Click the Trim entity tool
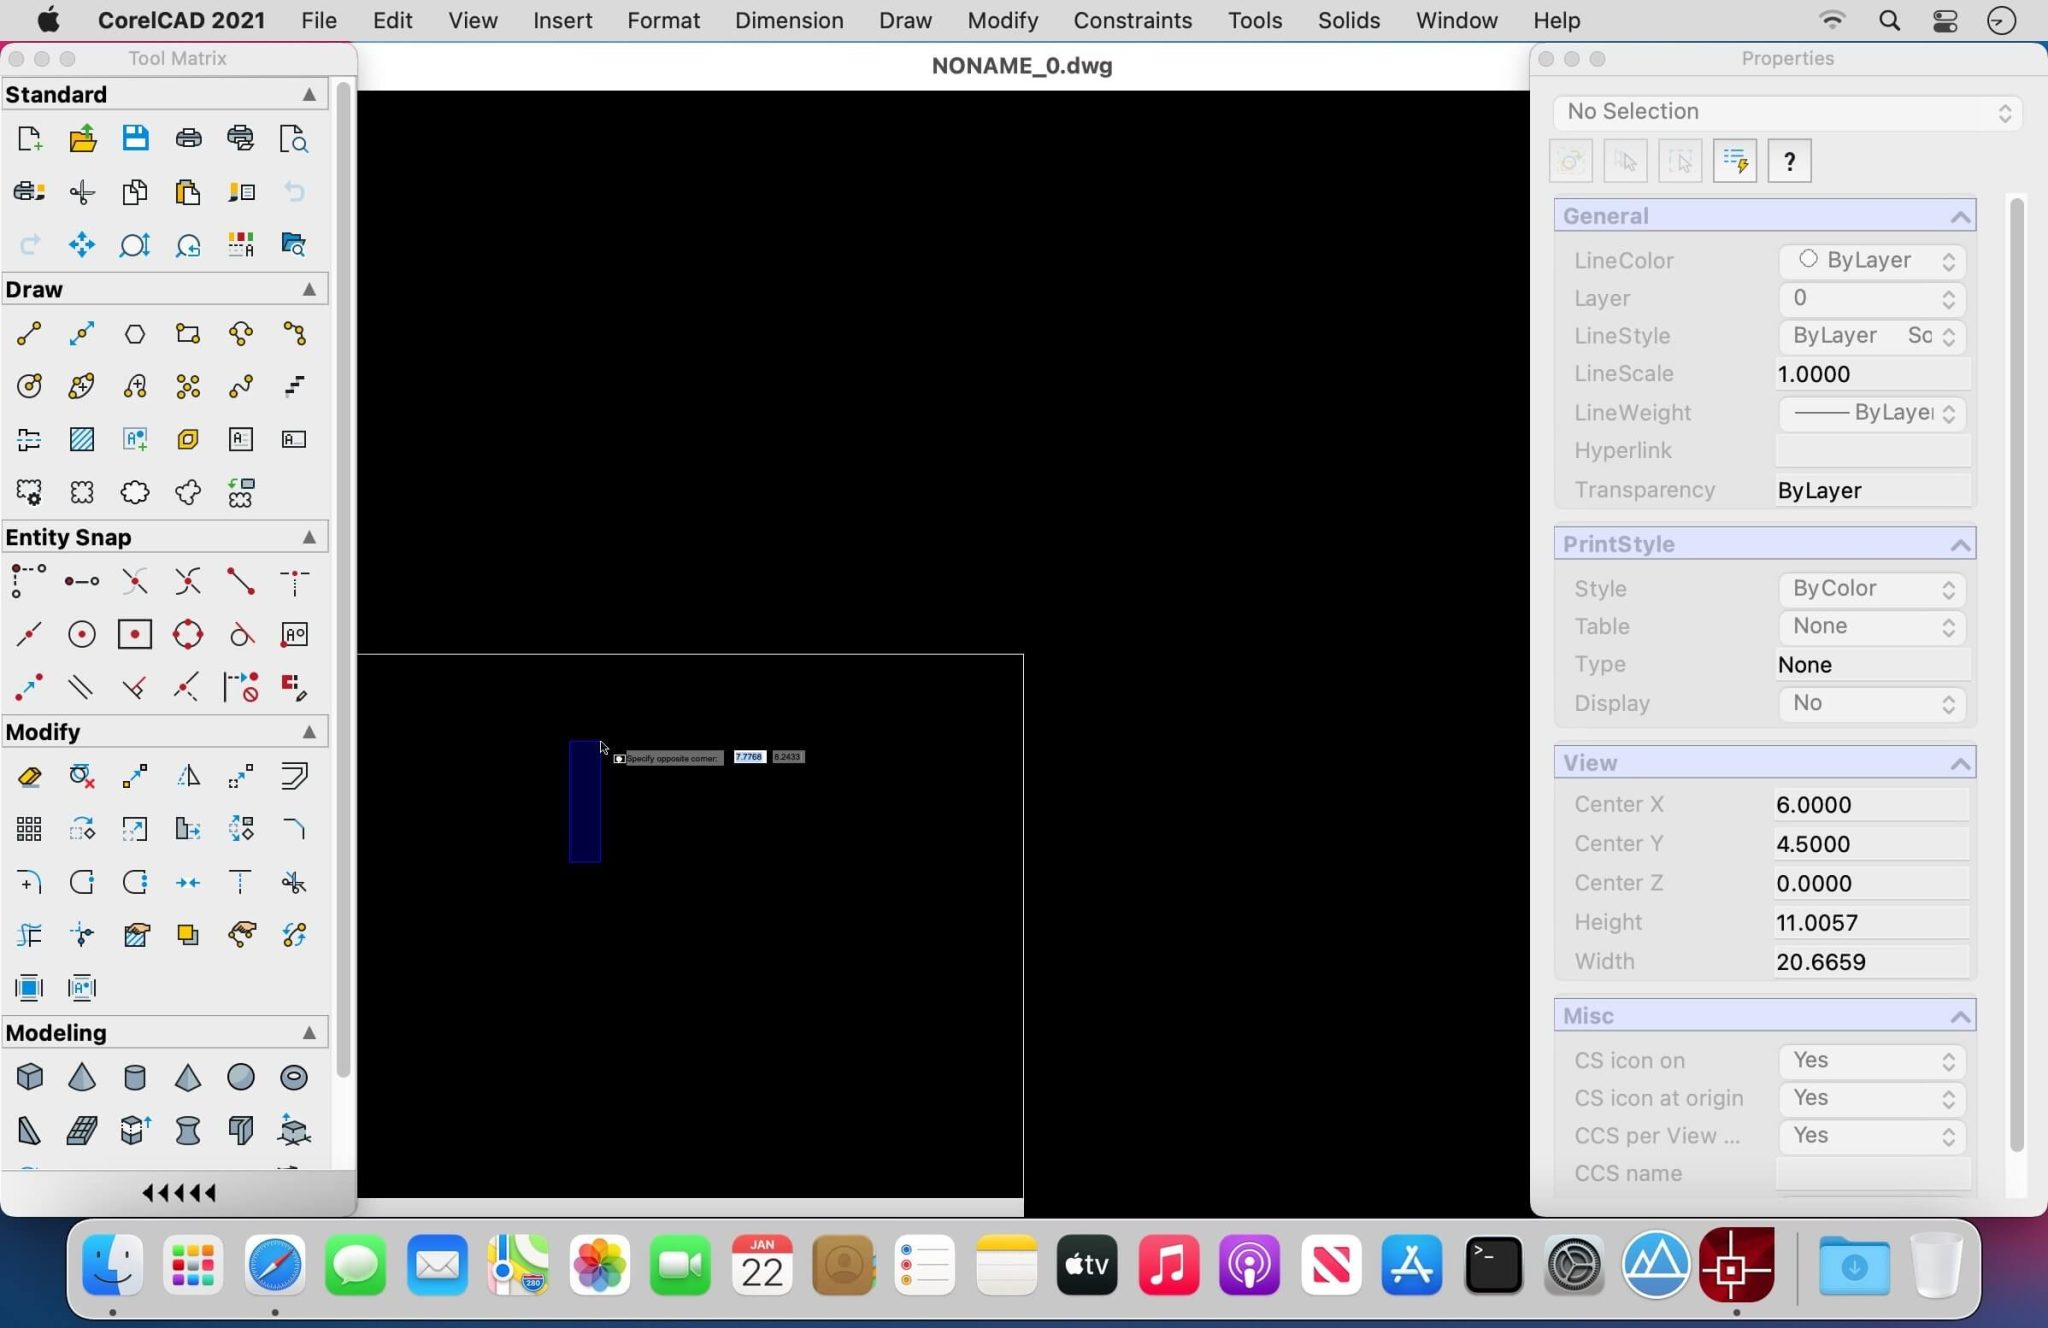This screenshot has height=1328, width=2048. pyautogui.click(x=294, y=880)
